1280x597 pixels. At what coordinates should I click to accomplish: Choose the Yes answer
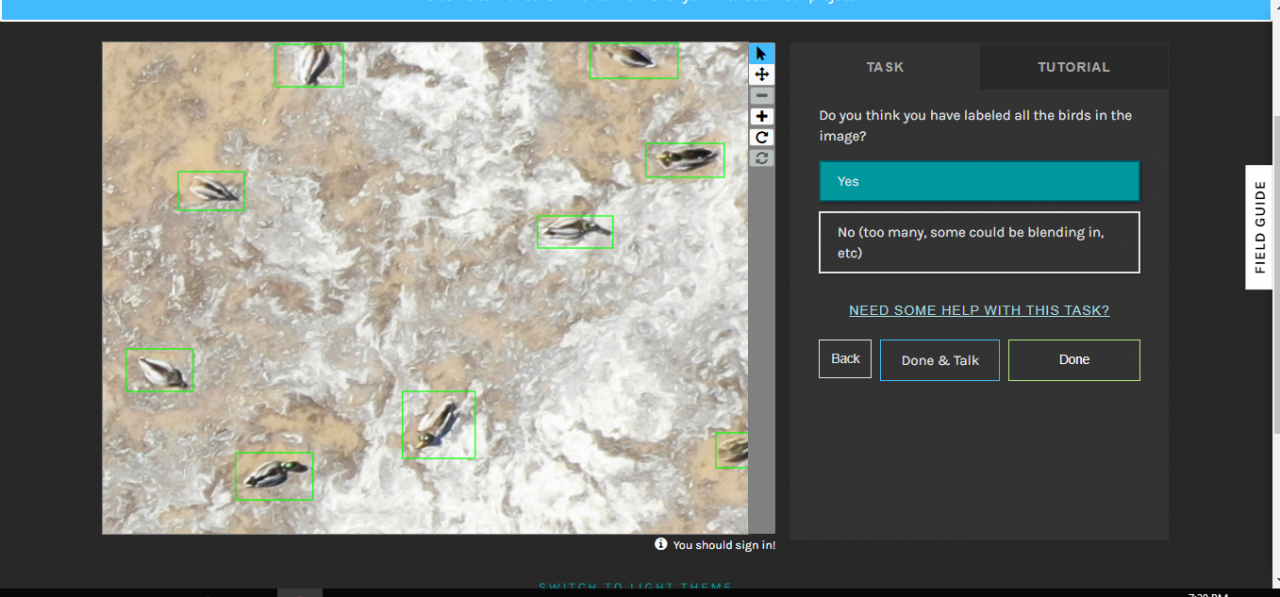pos(979,181)
